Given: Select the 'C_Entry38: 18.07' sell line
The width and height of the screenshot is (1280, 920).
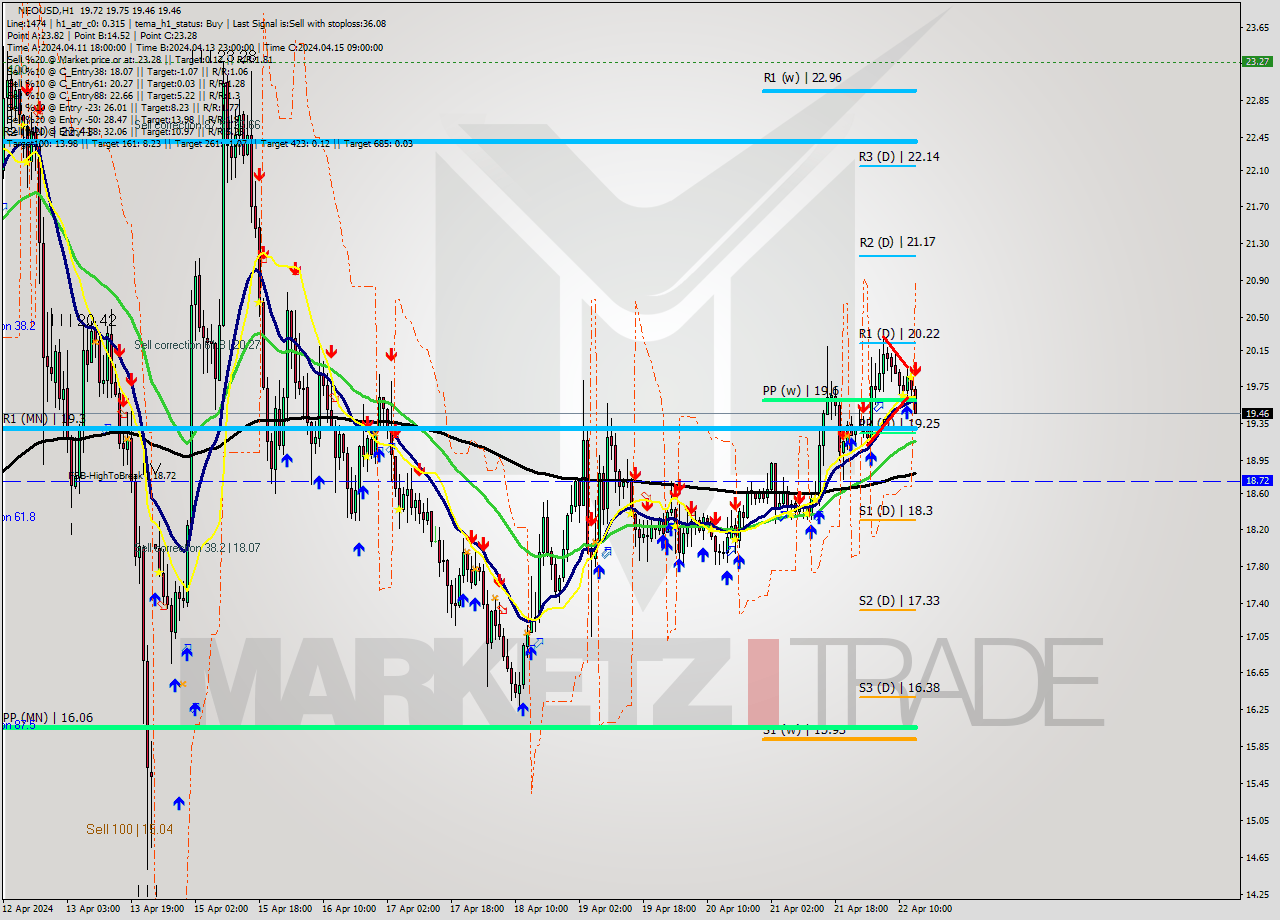Looking at the screenshot, I should pyautogui.click(x=128, y=72).
